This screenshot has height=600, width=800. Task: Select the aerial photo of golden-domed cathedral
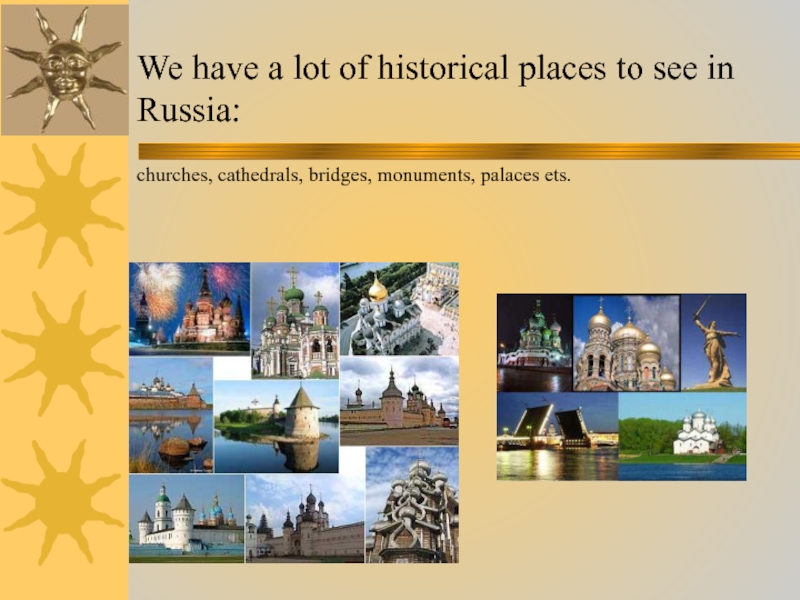[x=399, y=309]
